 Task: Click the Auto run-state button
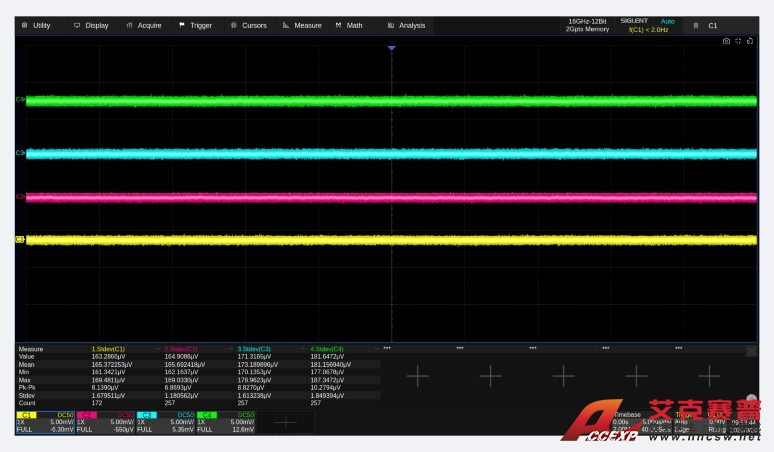pos(667,20)
